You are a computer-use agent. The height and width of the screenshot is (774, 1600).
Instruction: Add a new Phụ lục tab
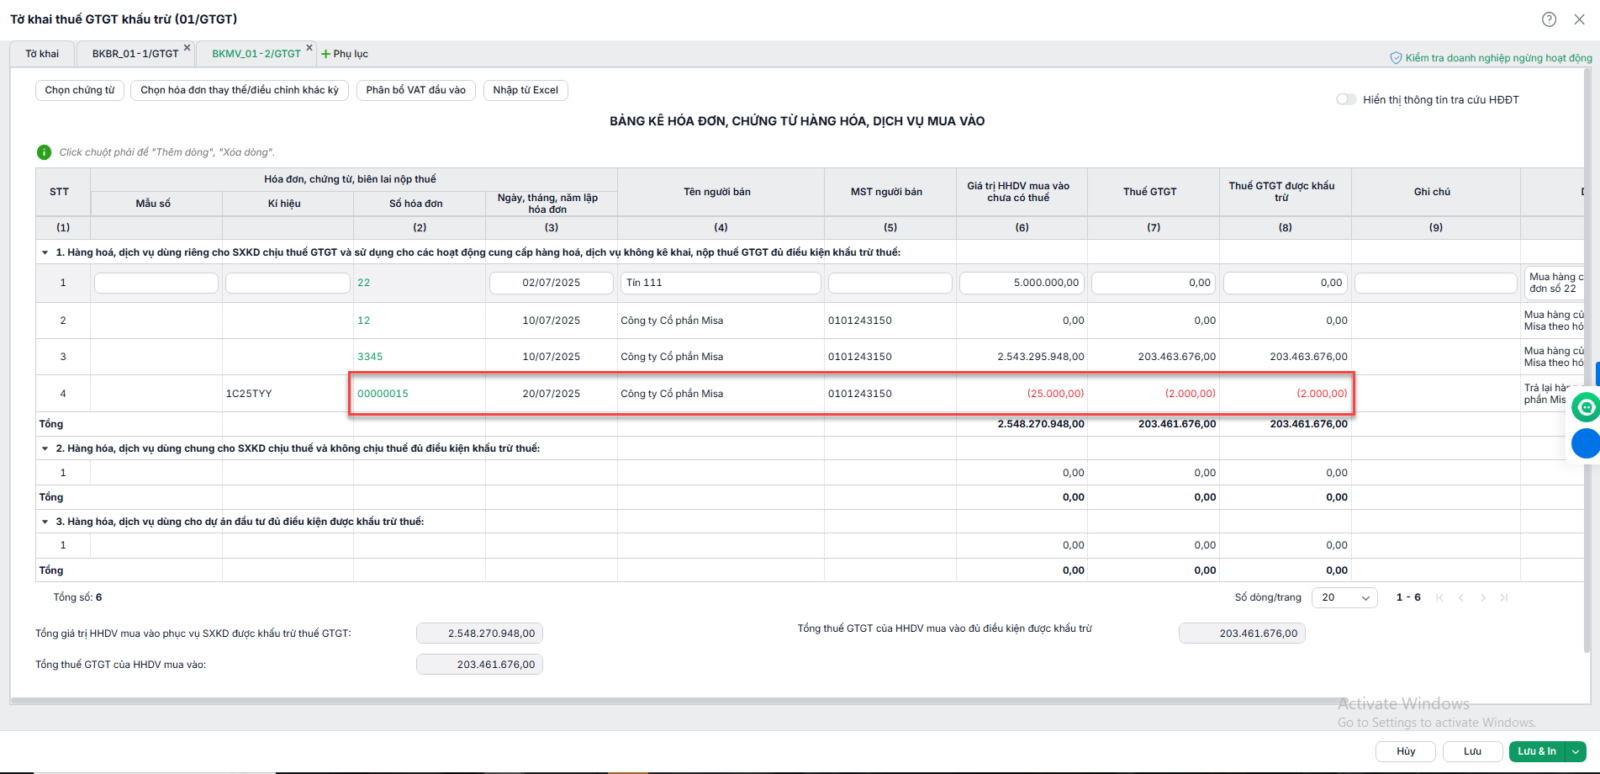click(x=345, y=54)
